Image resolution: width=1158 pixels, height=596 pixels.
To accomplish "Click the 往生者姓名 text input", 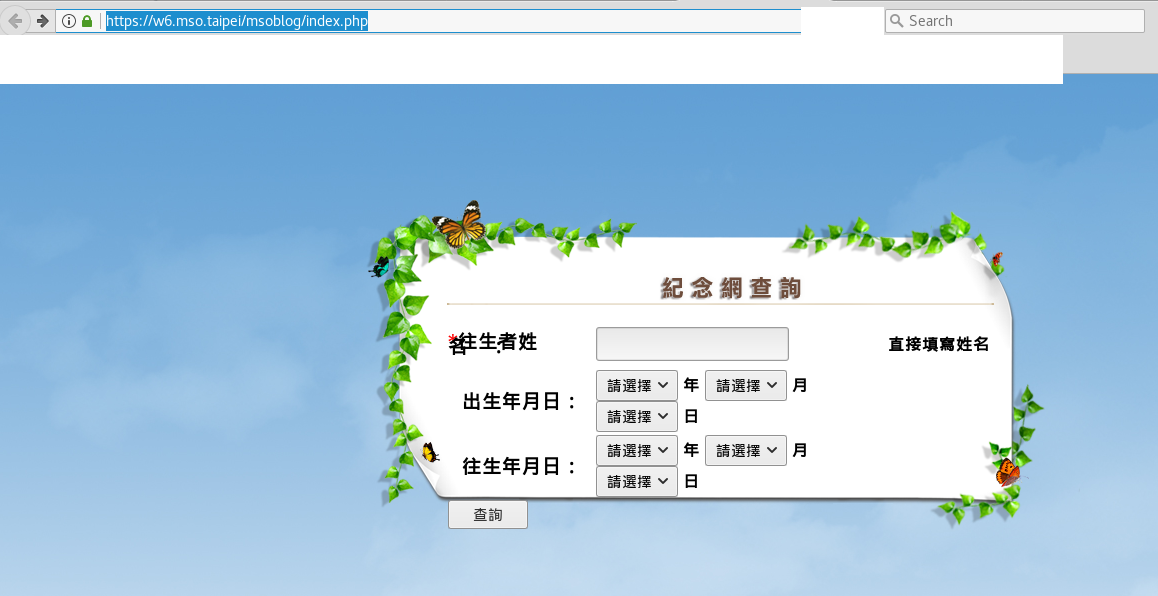I will click(692, 344).
